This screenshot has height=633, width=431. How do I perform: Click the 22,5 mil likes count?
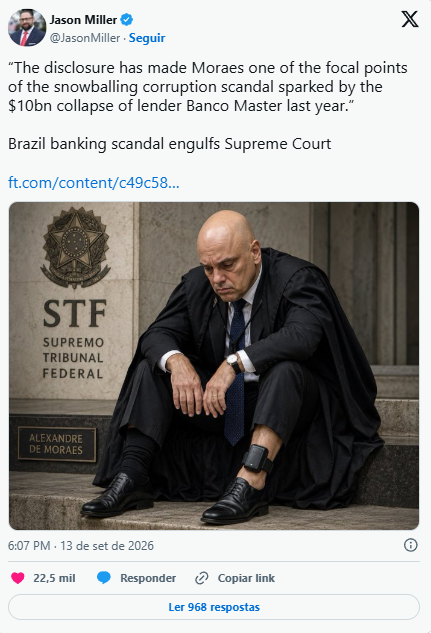pos(54,578)
